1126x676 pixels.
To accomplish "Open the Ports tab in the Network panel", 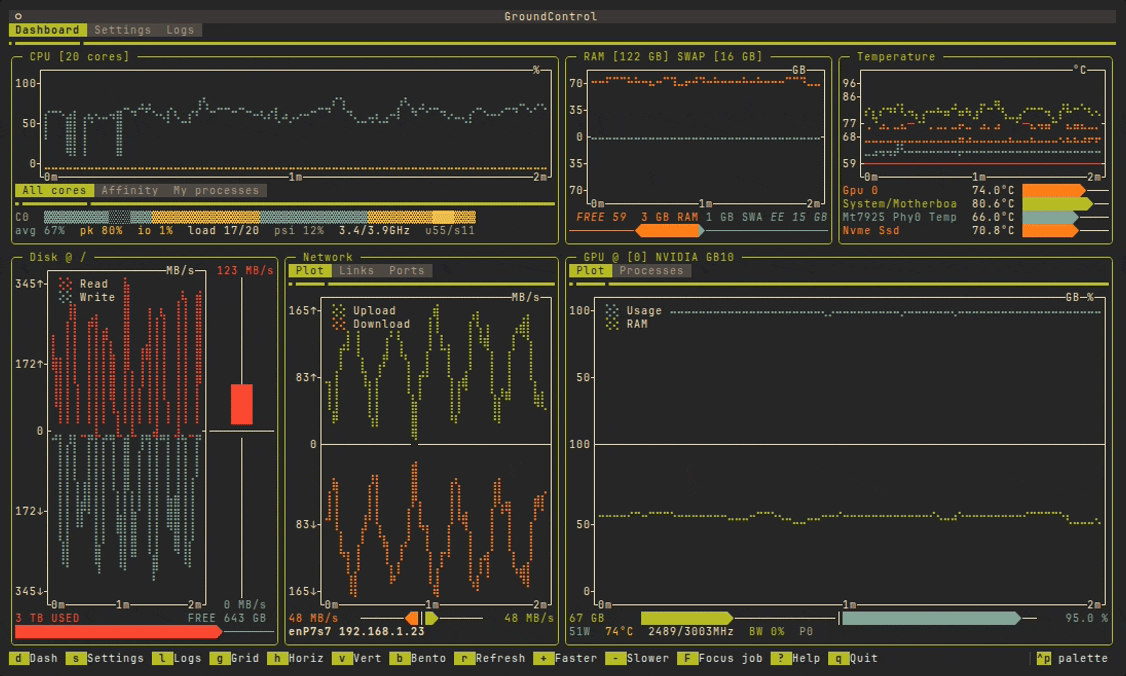I will (406, 271).
